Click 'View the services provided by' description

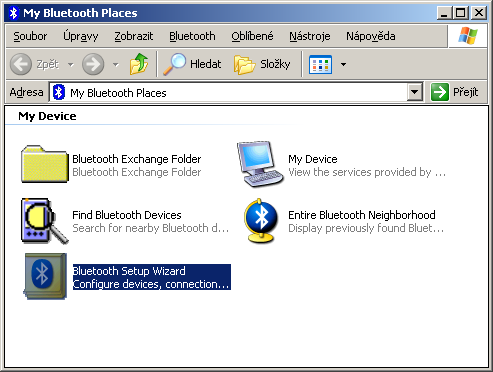coord(367,172)
